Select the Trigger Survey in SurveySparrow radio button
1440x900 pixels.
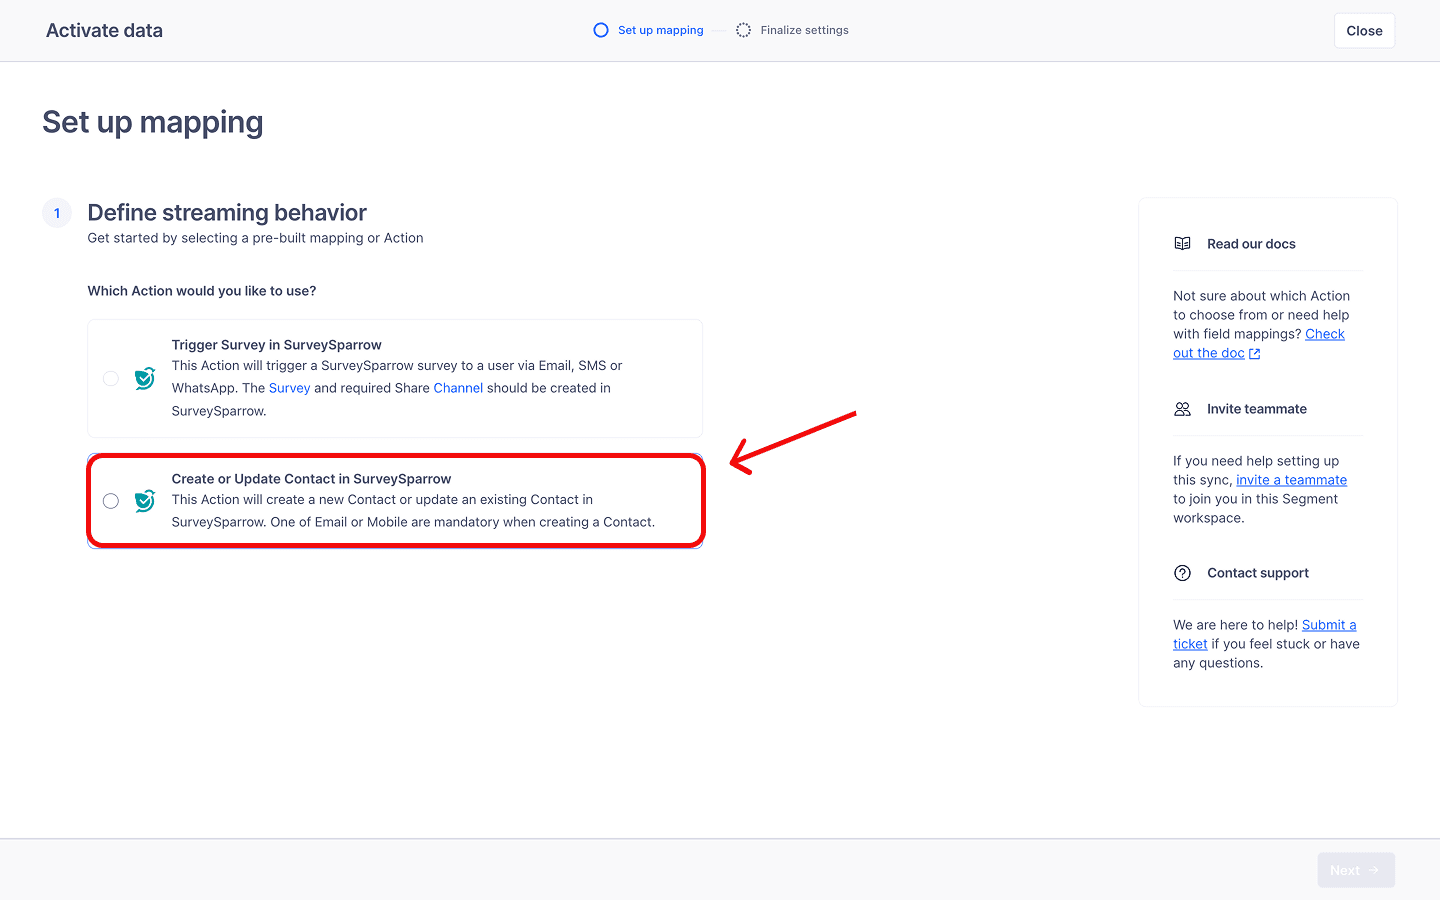pos(111,378)
